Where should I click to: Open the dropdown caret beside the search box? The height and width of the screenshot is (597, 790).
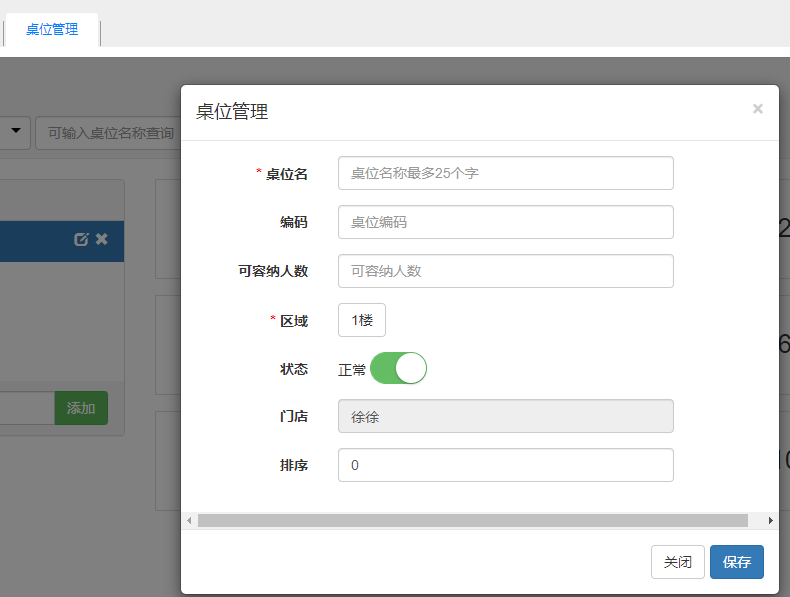[16, 132]
